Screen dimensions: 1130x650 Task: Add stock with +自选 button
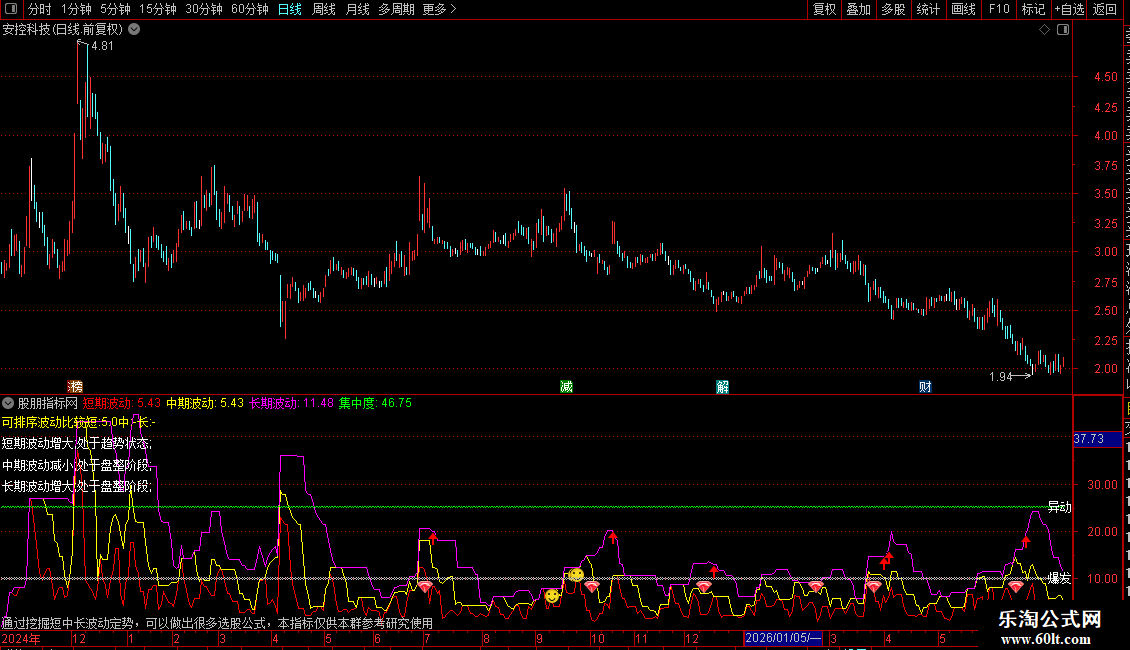coord(1069,9)
